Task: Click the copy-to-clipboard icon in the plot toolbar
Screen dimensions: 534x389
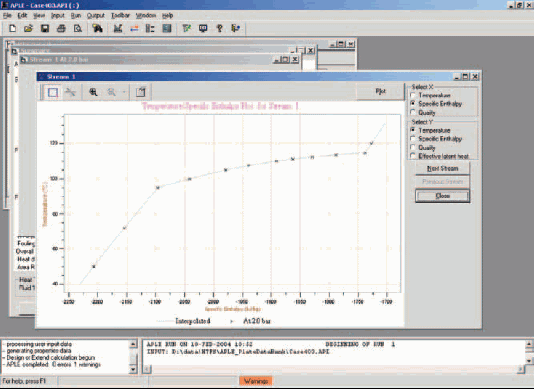Action: 140,92
